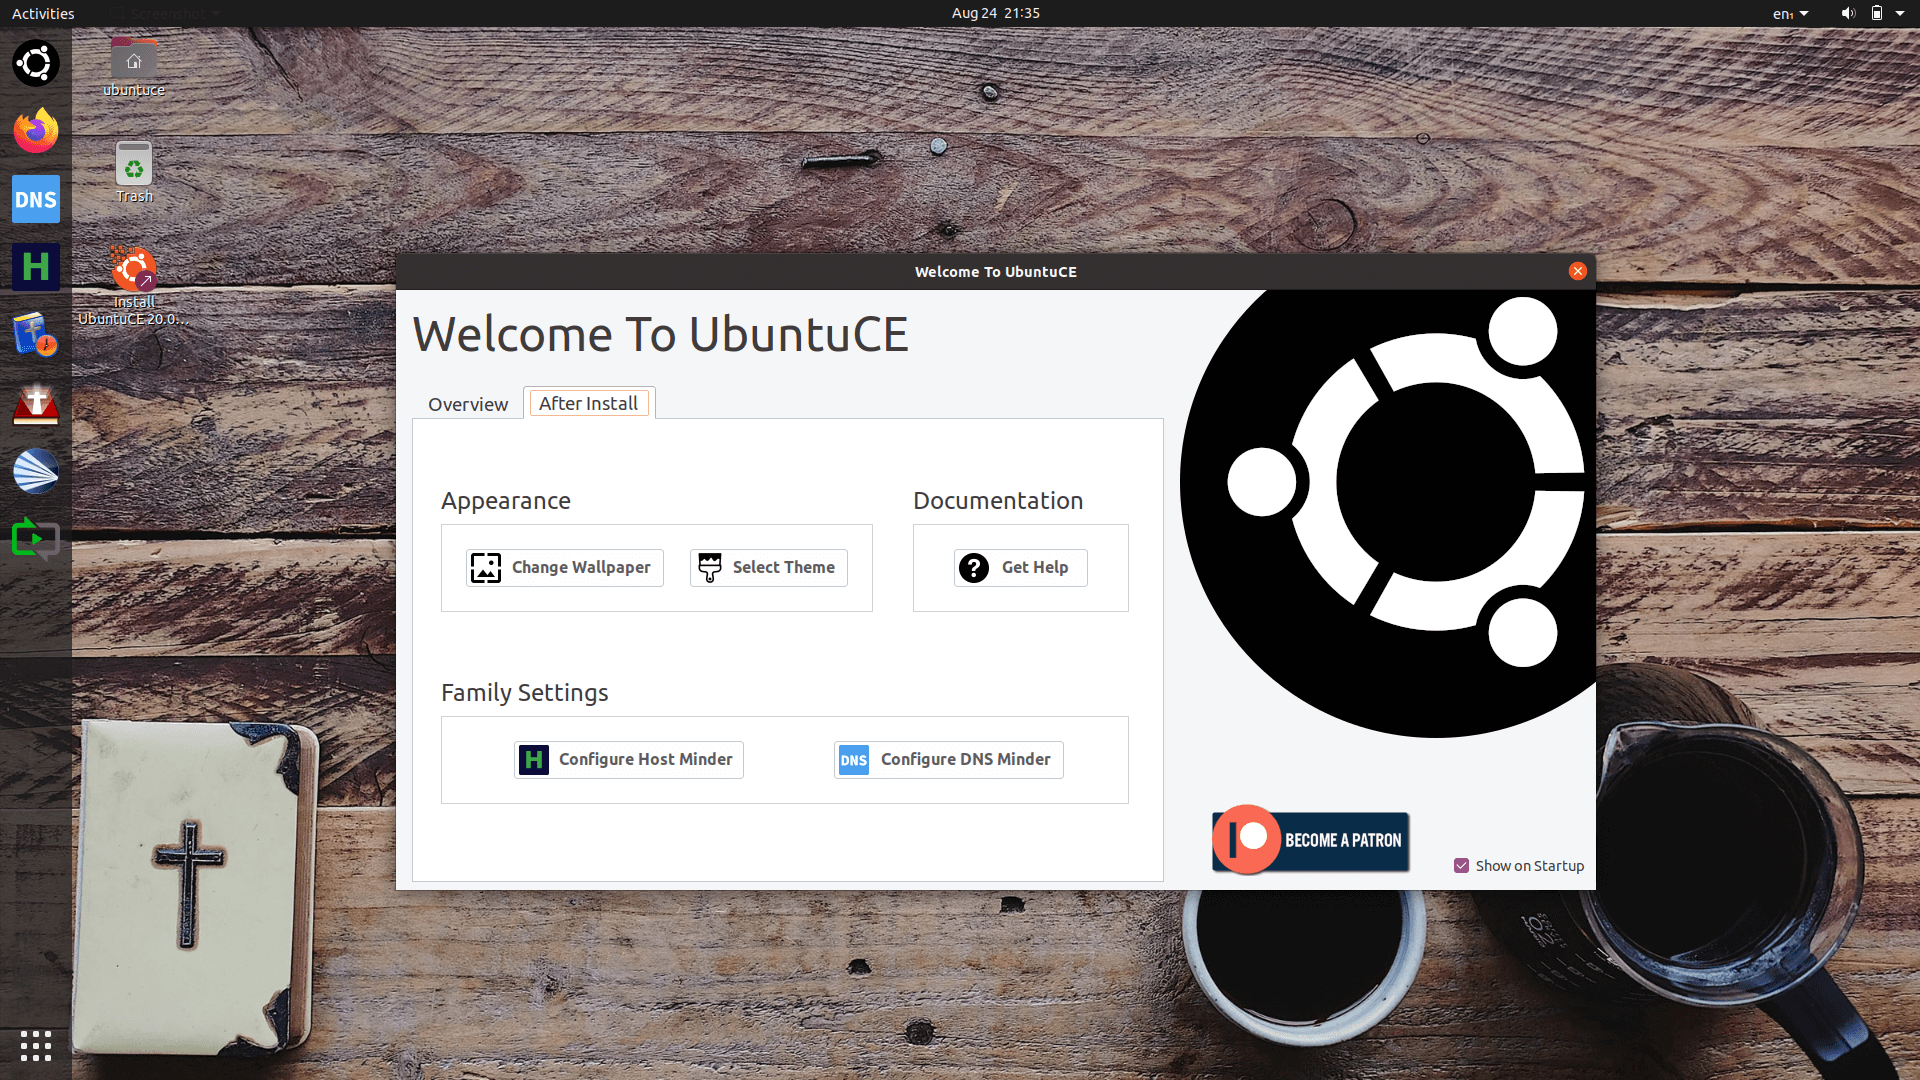1920x1080 pixels.
Task: Open the en keyboard layout dropdown
Action: pyautogui.click(x=1790, y=13)
